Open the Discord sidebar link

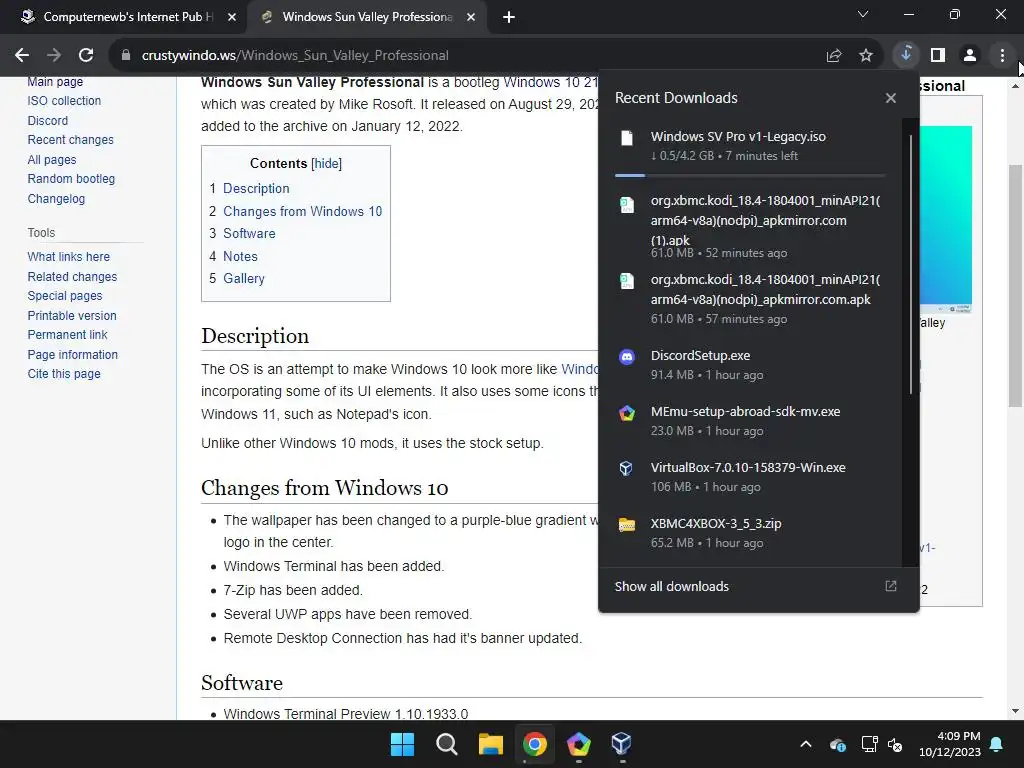tap(48, 121)
